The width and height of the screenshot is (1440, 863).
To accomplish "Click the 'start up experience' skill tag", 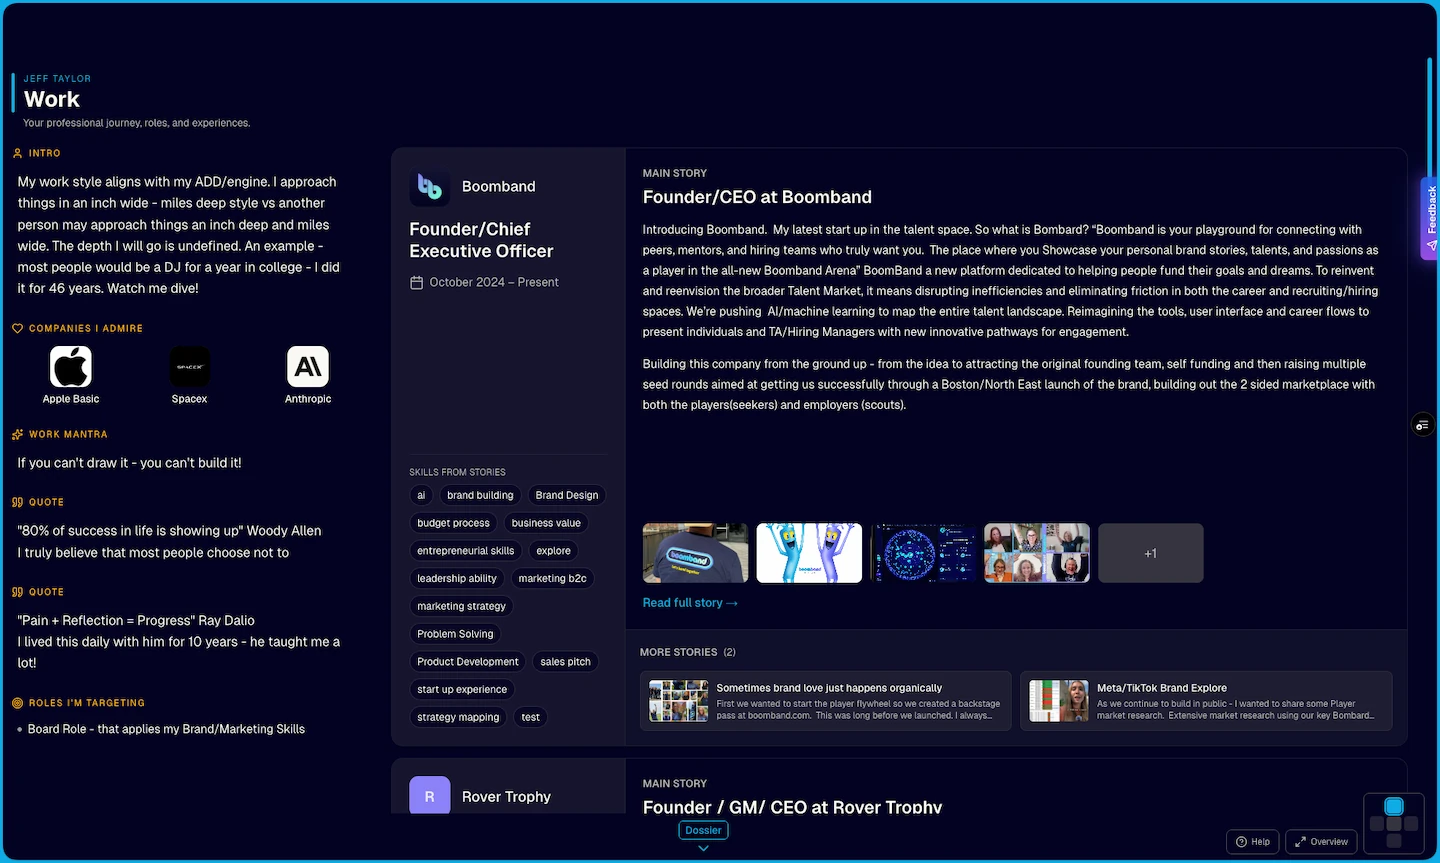I will [x=462, y=689].
